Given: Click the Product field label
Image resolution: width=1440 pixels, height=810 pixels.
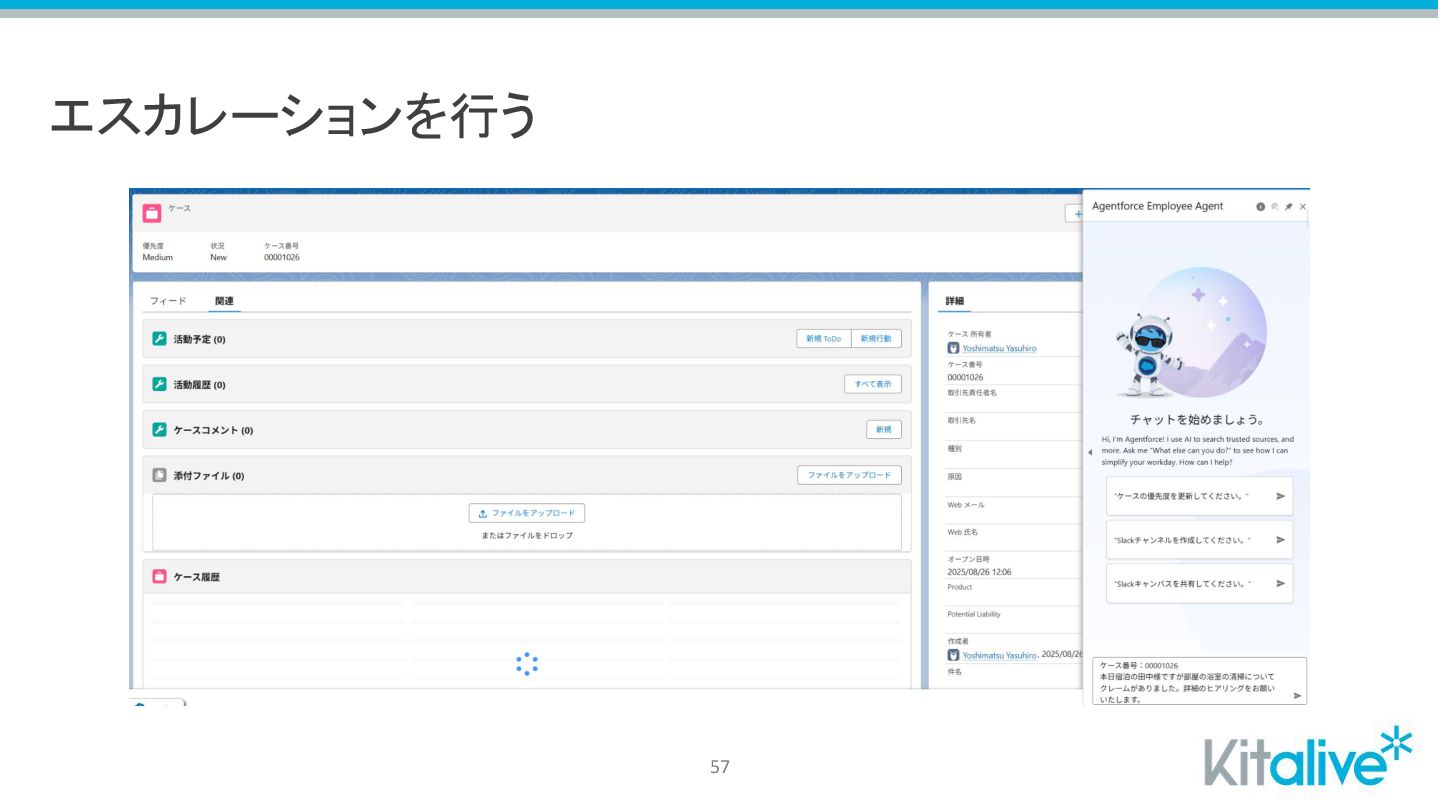Looking at the screenshot, I should coord(960,587).
